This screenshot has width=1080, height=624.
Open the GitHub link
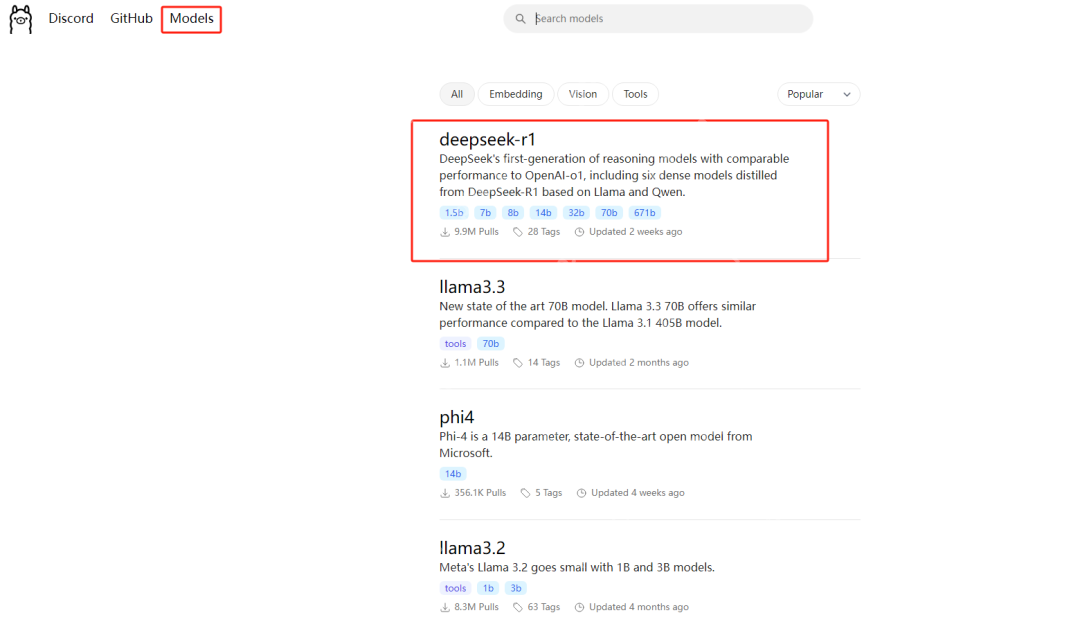pyautogui.click(x=132, y=19)
